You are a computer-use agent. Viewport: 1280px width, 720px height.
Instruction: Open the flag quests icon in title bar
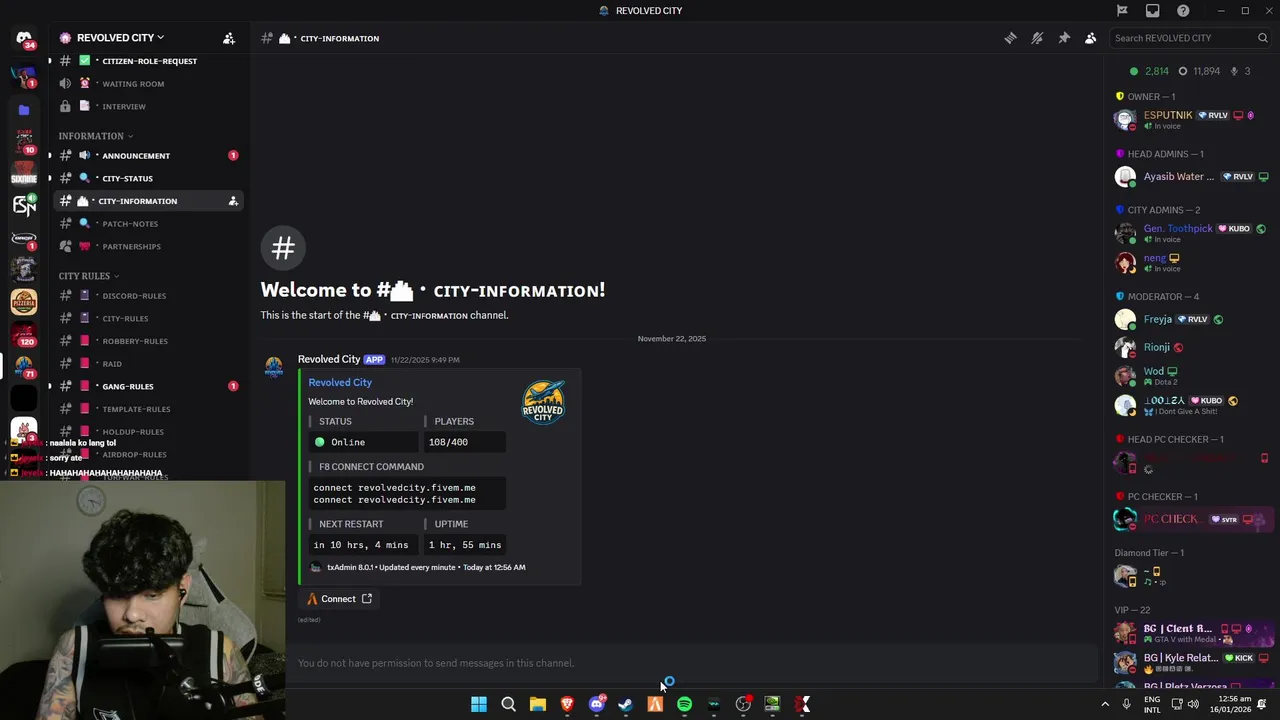click(1122, 11)
